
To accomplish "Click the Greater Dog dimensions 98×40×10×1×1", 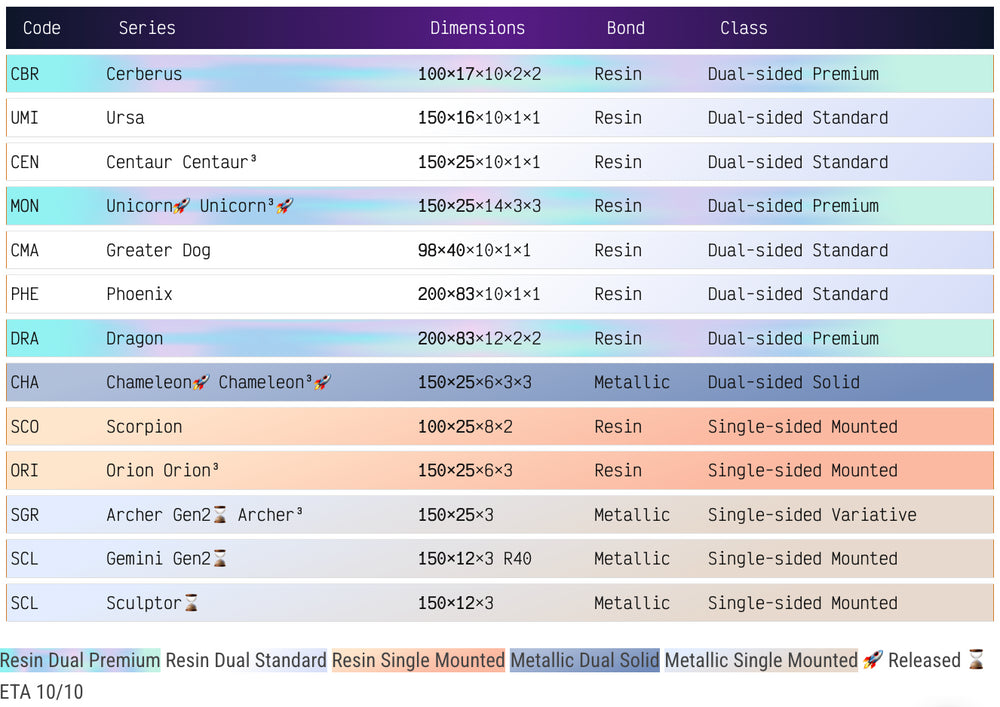I will pyautogui.click(x=473, y=250).
